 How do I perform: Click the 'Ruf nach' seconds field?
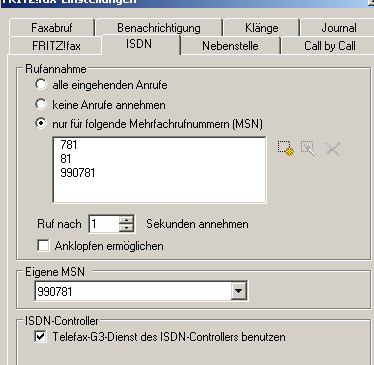click(x=104, y=224)
